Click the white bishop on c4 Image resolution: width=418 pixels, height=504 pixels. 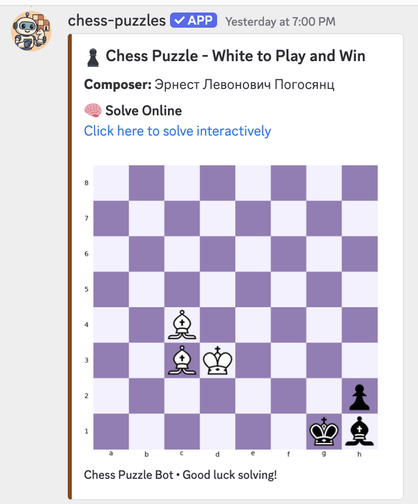click(182, 325)
